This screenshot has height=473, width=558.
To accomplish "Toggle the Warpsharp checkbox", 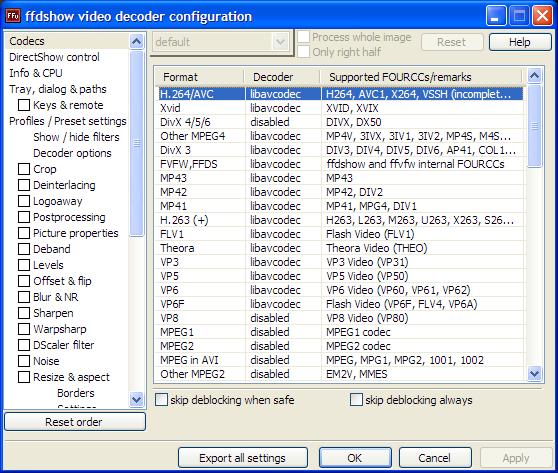I will 24,329.
